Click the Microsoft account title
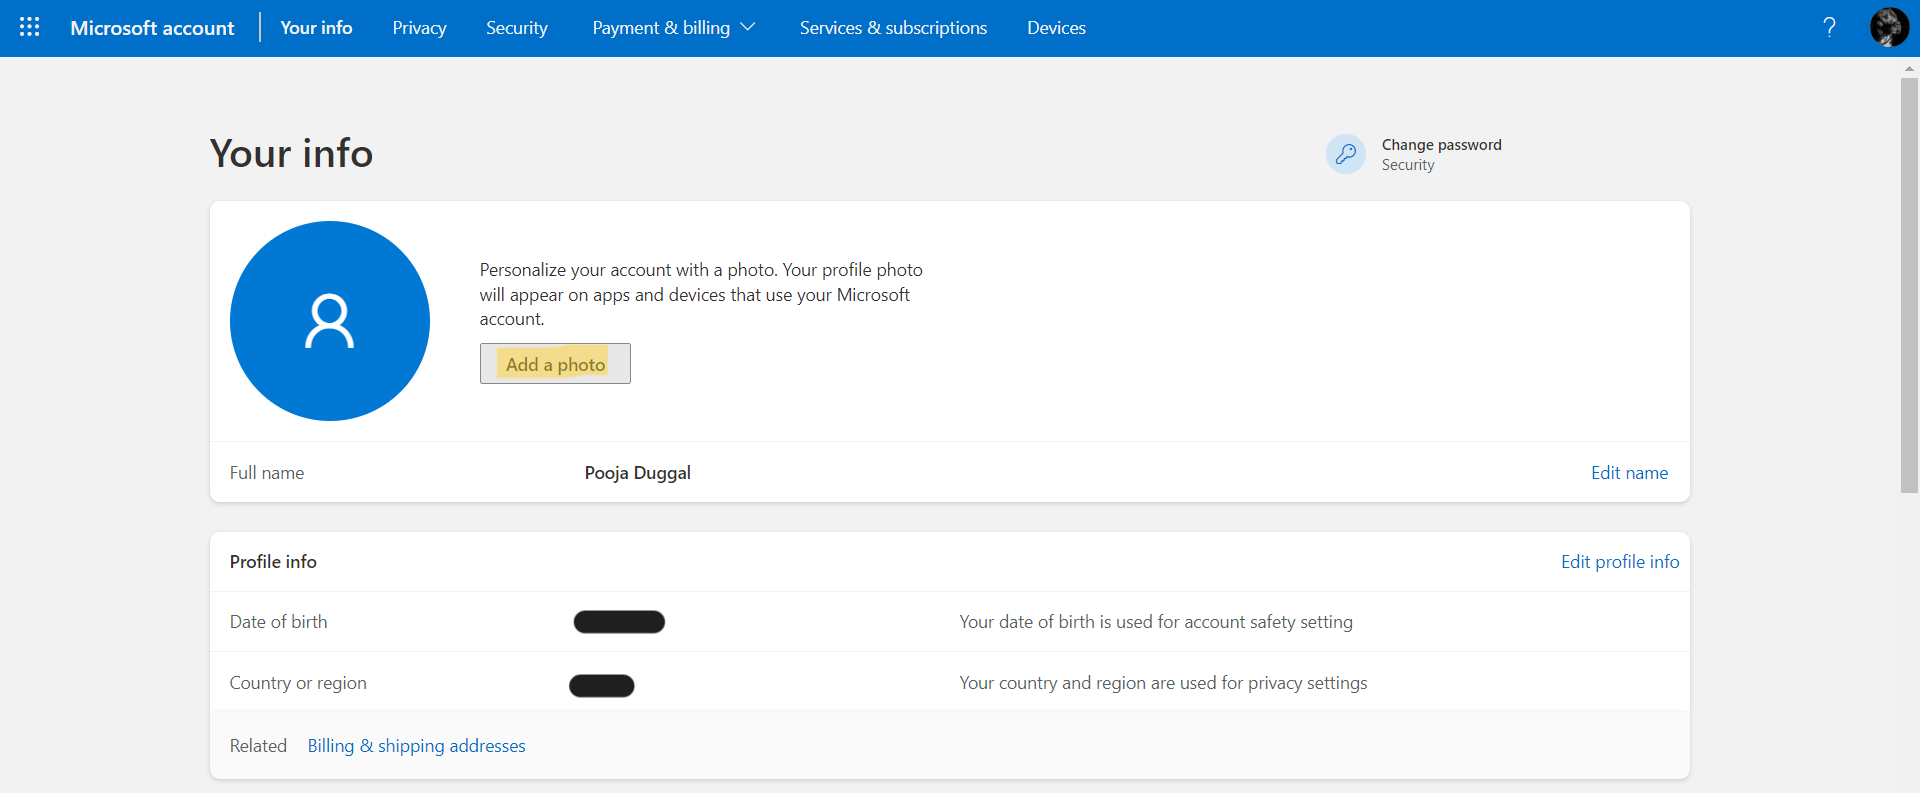The image size is (1920, 793). tap(152, 28)
